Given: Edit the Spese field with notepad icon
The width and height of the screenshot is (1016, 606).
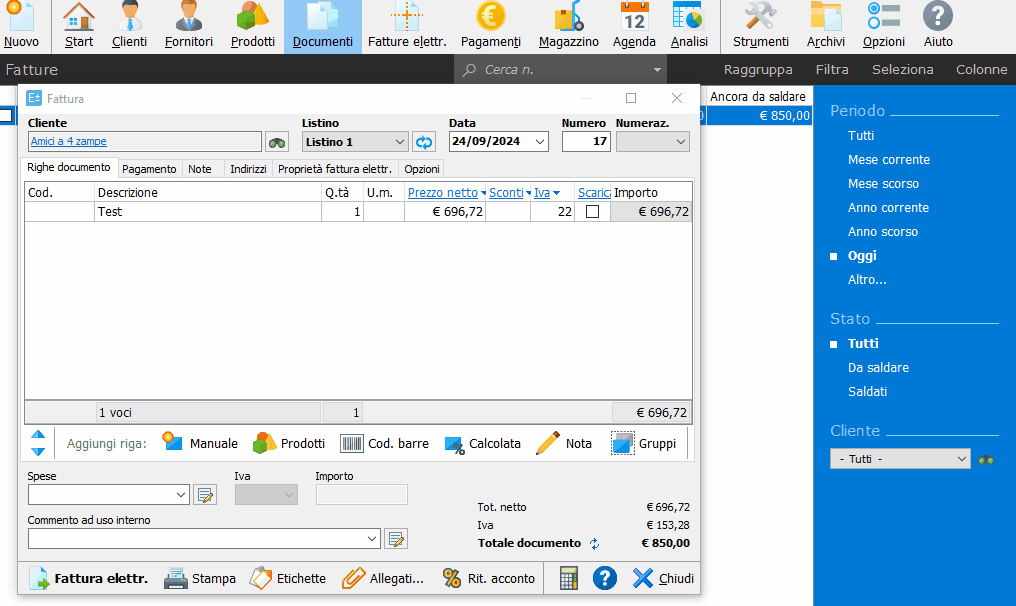Looking at the screenshot, I should click(205, 495).
